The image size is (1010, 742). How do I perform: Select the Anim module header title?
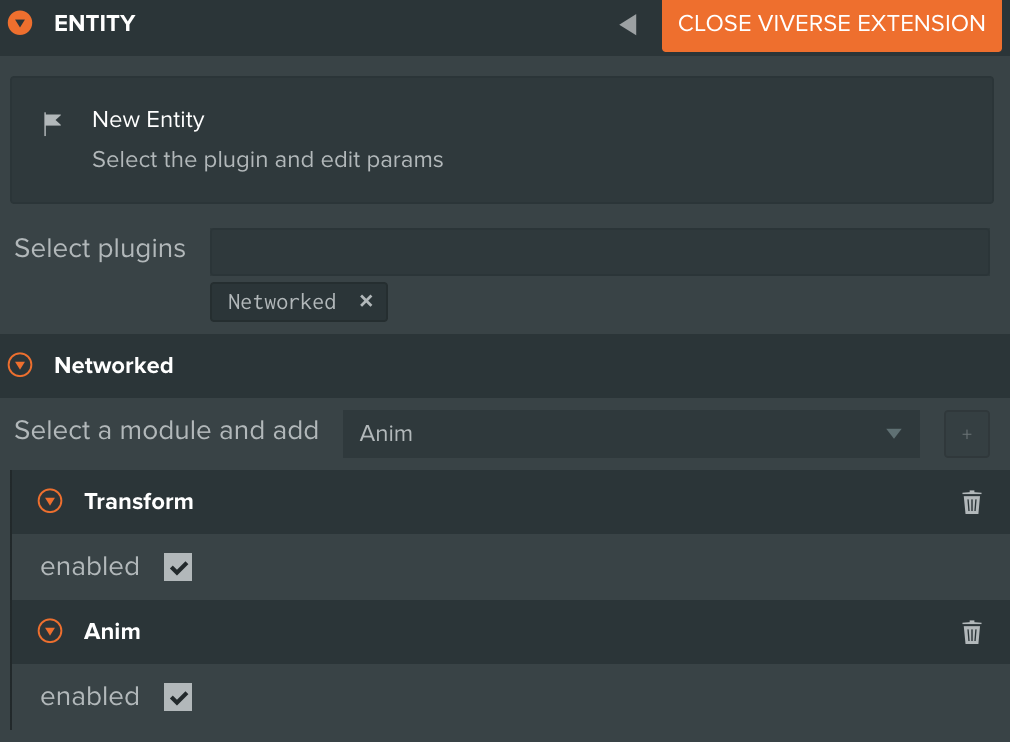click(x=112, y=631)
